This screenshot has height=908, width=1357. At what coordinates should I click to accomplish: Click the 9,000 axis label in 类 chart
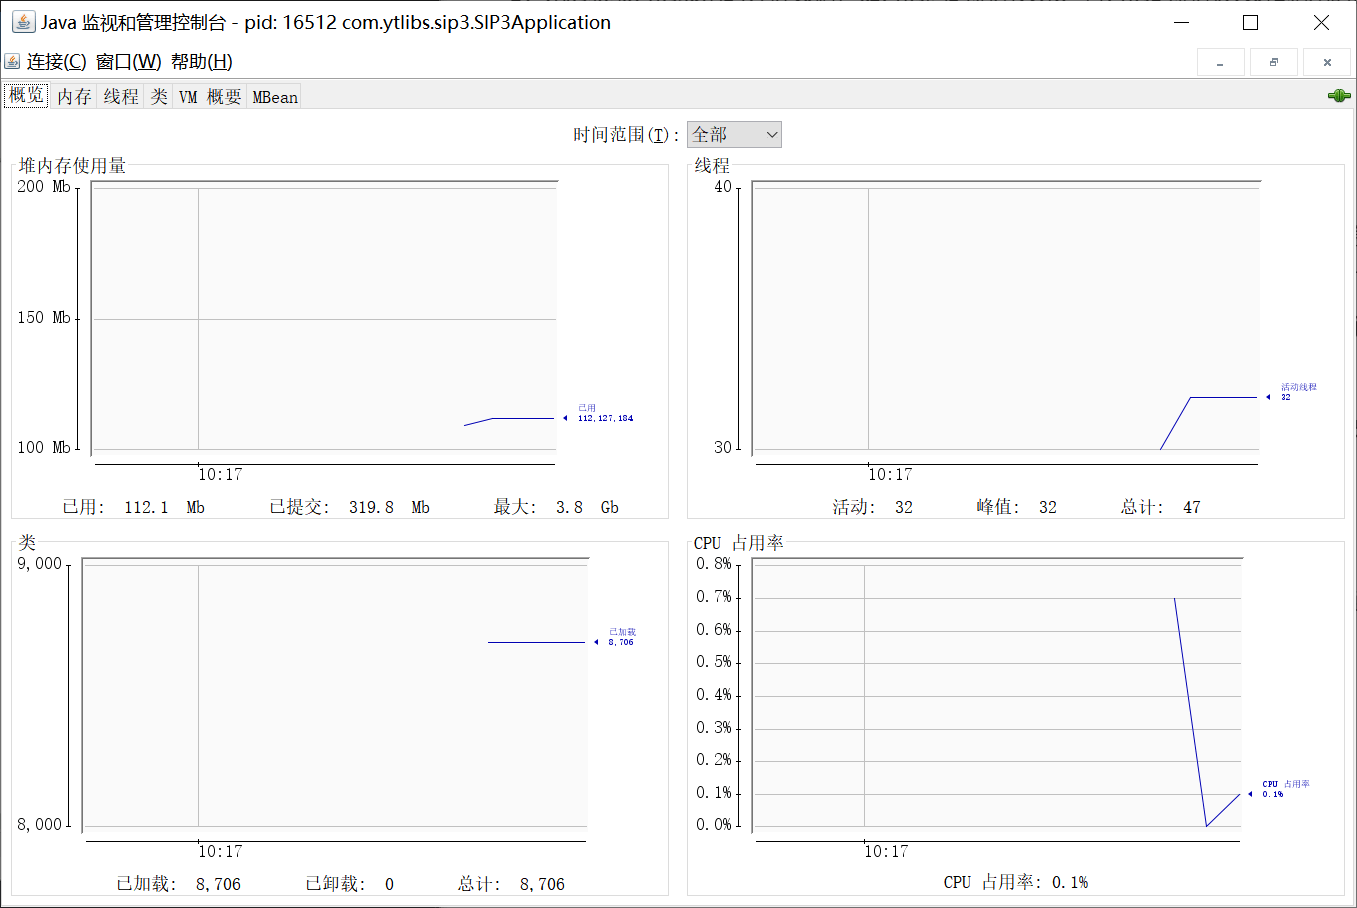(x=40, y=563)
